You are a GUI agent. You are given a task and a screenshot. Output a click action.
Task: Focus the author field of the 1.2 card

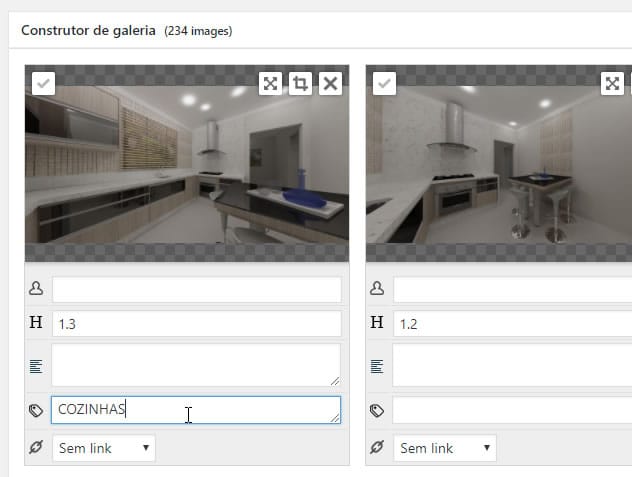[x=512, y=290]
